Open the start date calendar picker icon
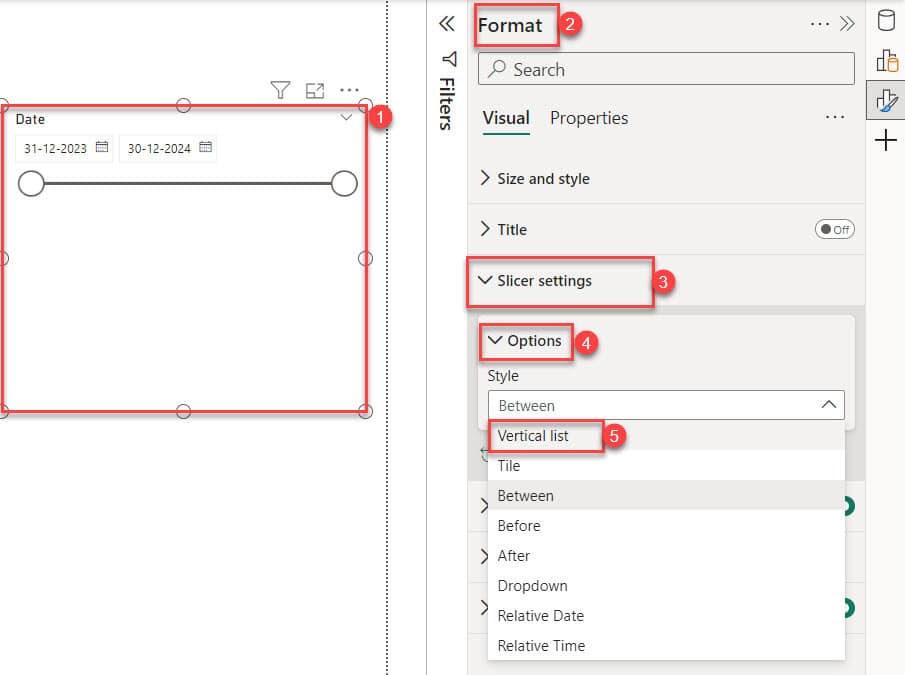 [102, 147]
